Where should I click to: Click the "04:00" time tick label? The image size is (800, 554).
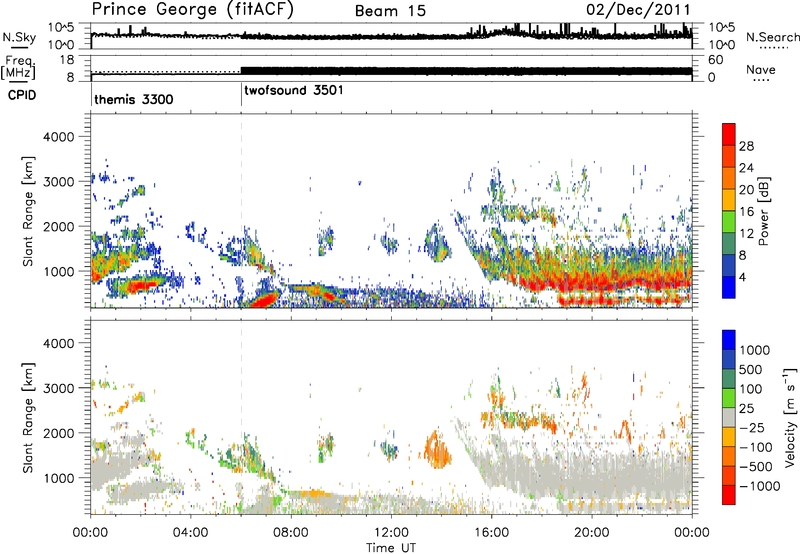190,533
